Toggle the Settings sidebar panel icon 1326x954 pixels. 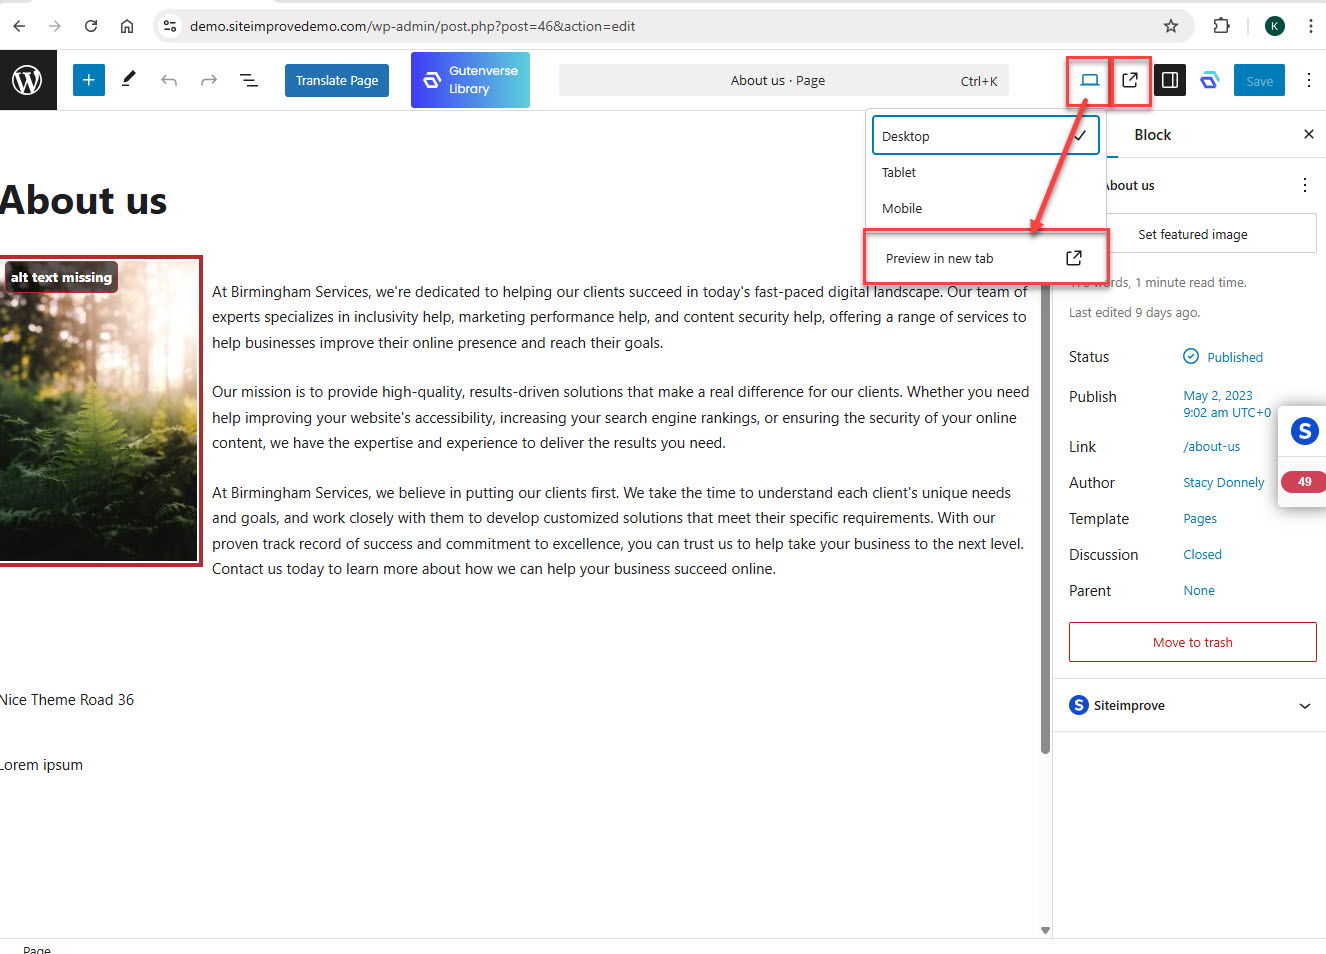(x=1170, y=80)
